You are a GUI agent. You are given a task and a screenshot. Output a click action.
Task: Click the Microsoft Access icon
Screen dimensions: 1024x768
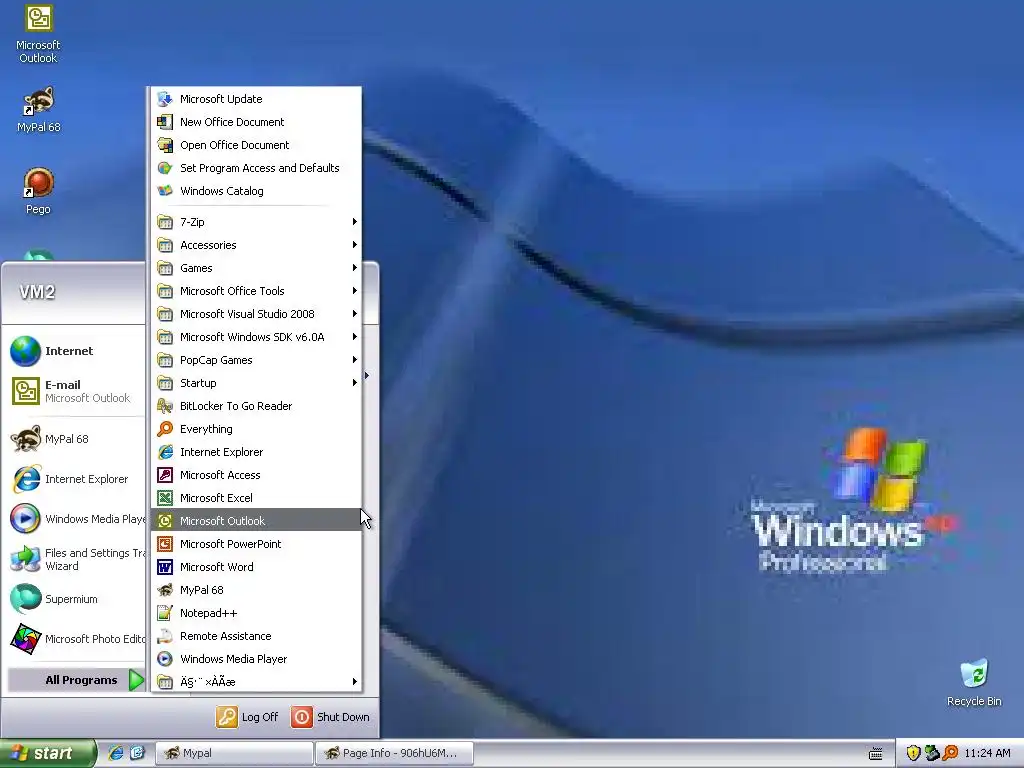tap(165, 475)
